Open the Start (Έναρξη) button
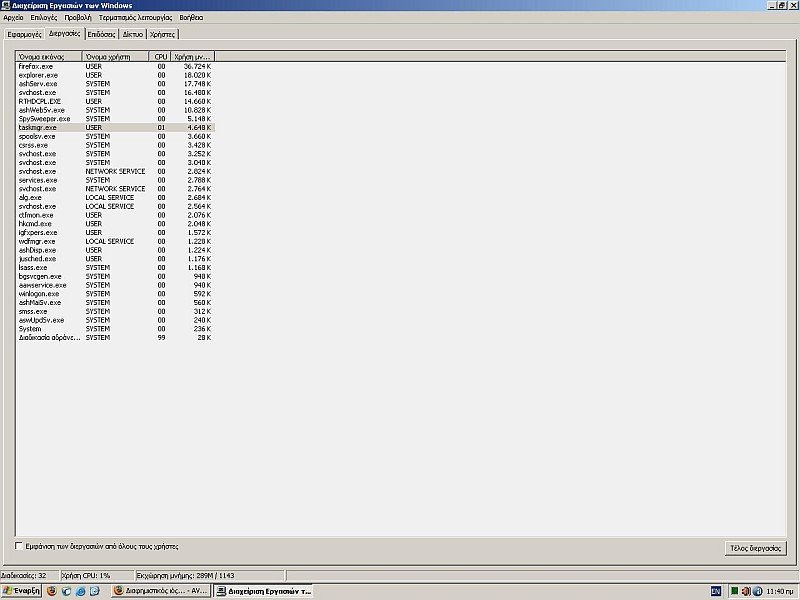The height and width of the screenshot is (600, 800). [21, 591]
